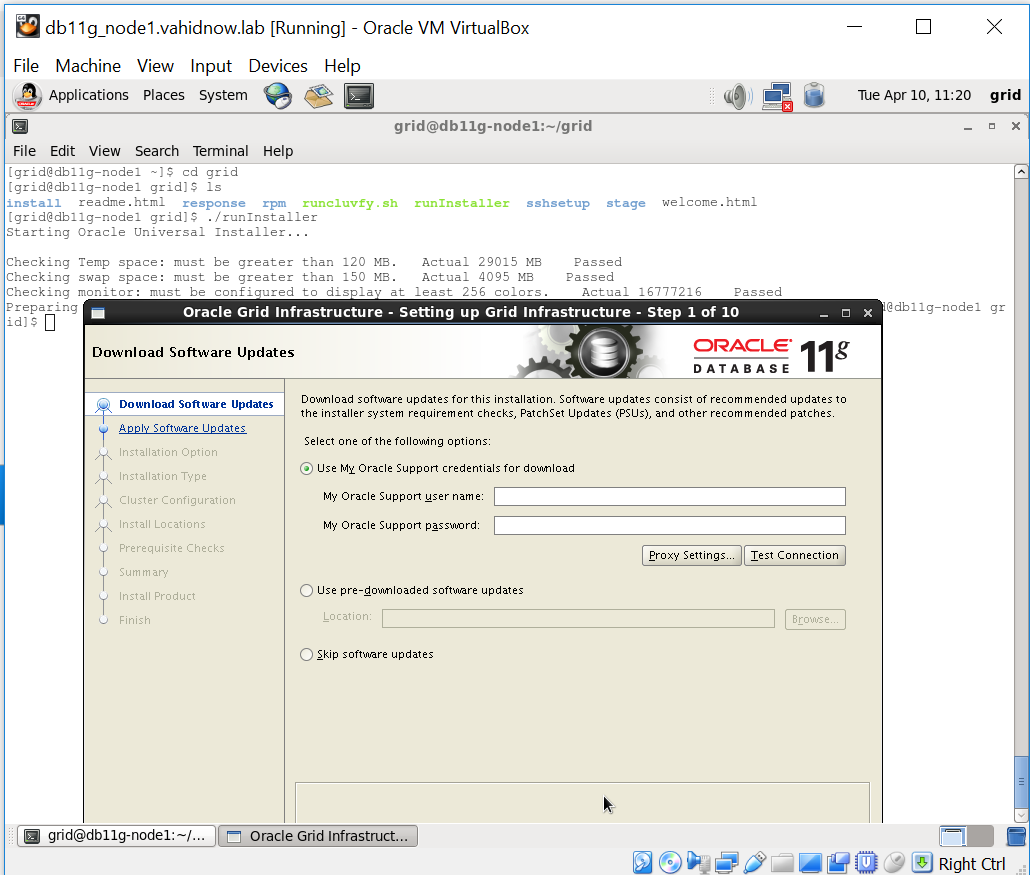The height and width of the screenshot is (875, 1030).
Task: Click the blue battery-like applet in the GNOME panel
Action: point(814,95)
